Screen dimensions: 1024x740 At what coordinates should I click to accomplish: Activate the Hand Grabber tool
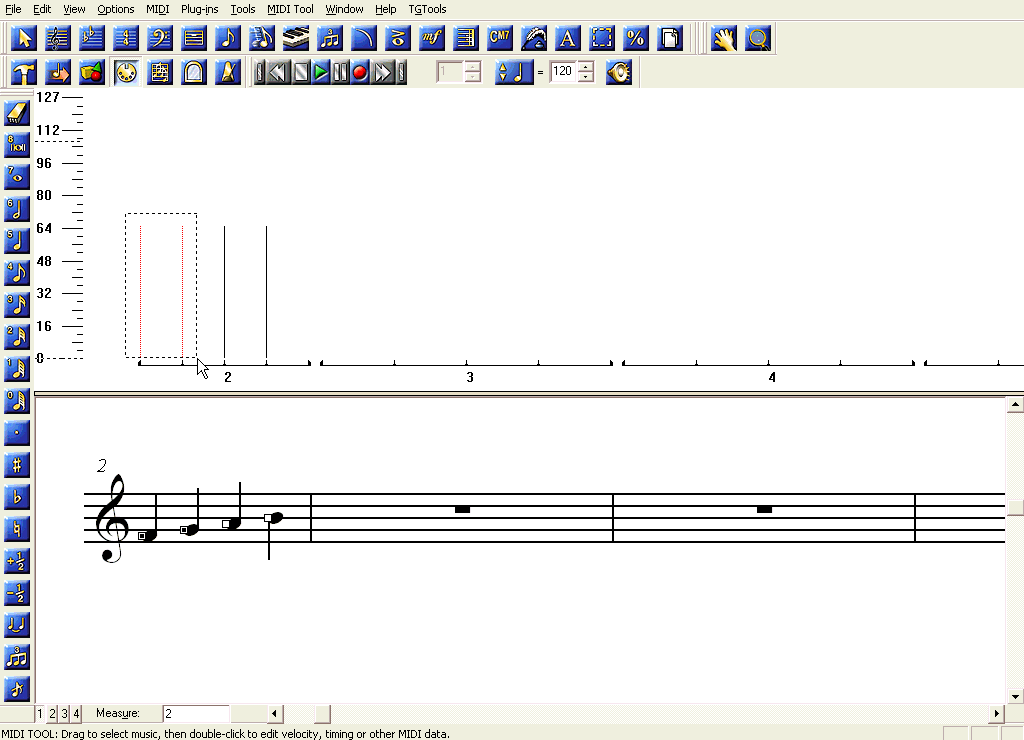point(724,39)
